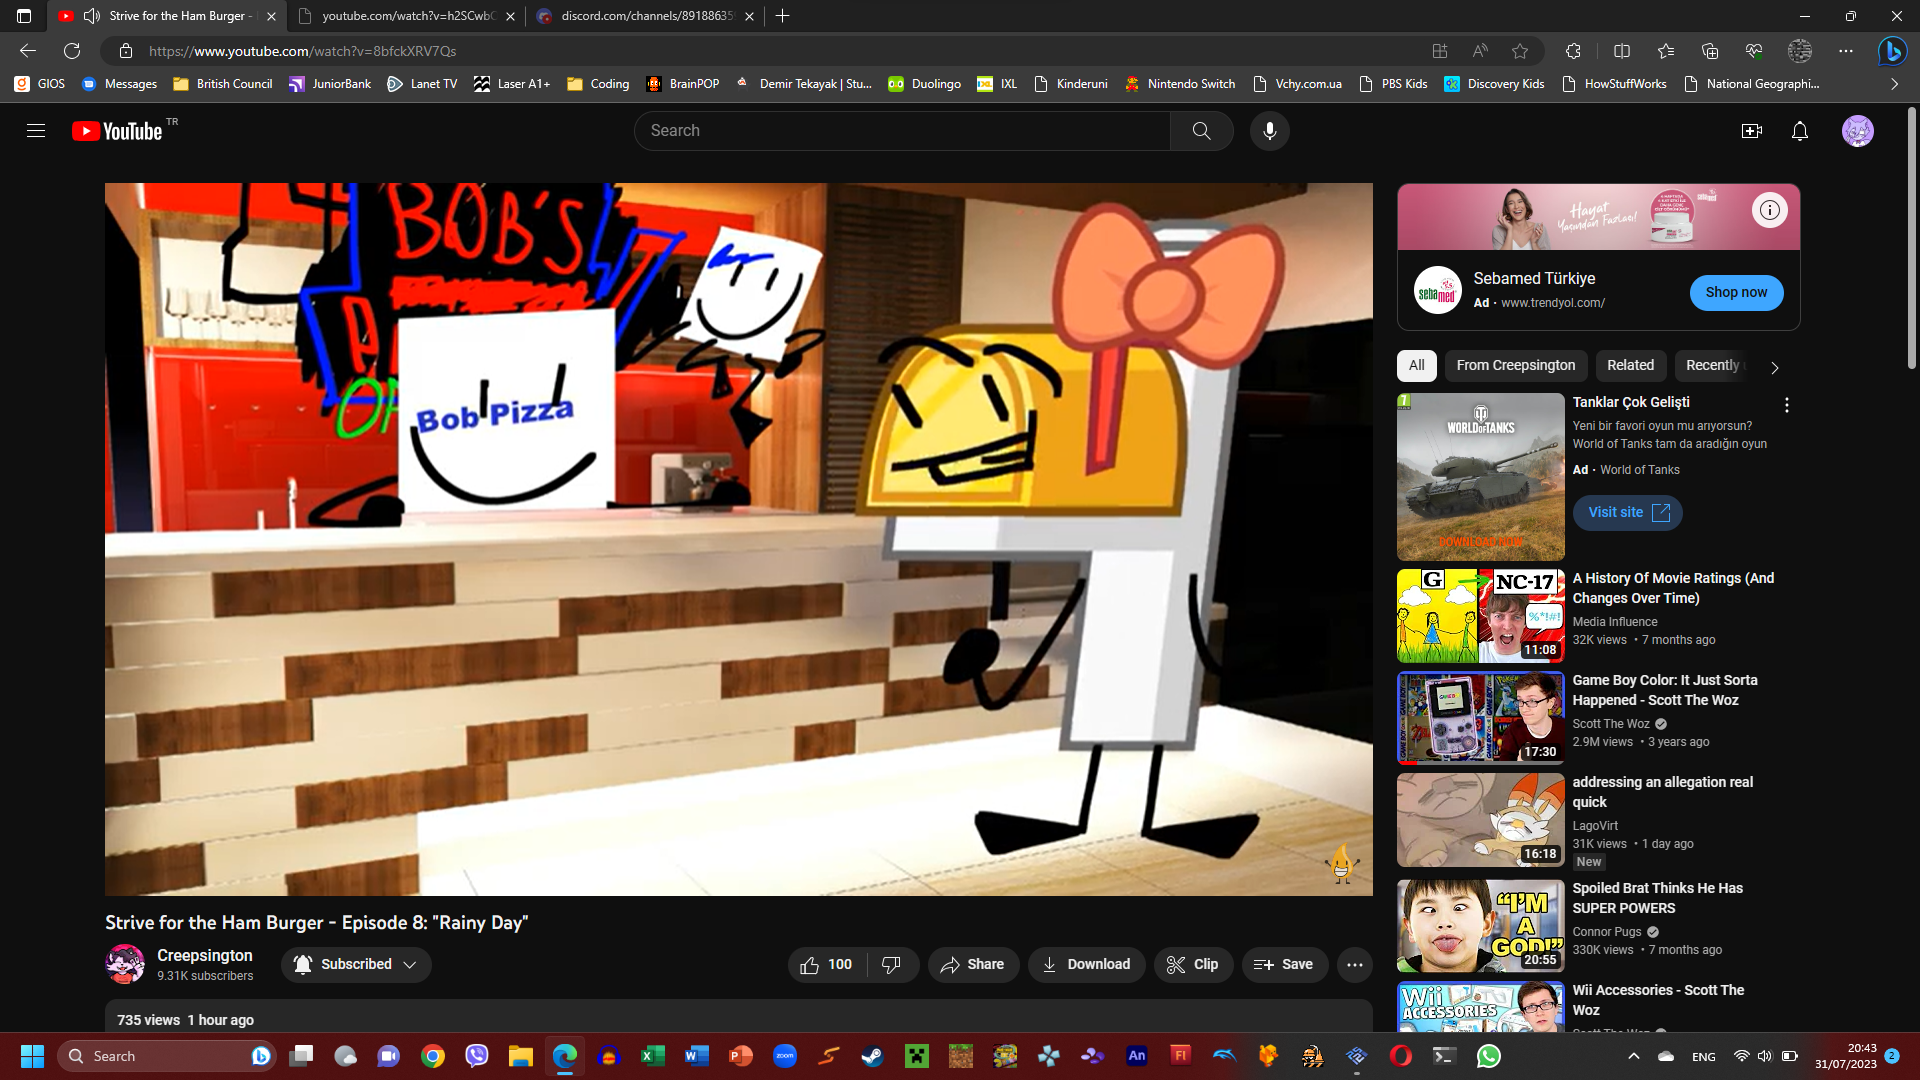Open Bing Copilot sidebar icon
Viewport: 1920px width, 1080px height.
tap(1892, 51)
